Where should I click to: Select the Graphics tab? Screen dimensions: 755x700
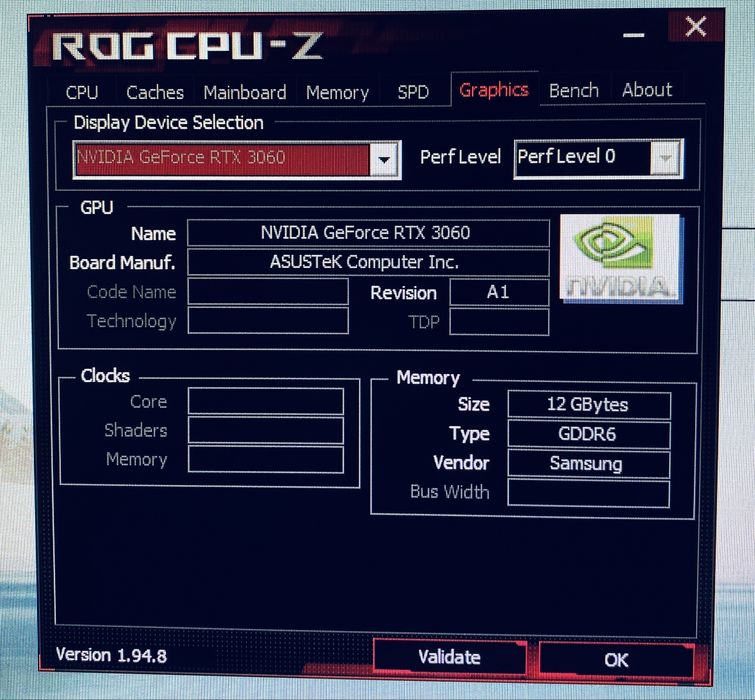click(x=494, y=90)
